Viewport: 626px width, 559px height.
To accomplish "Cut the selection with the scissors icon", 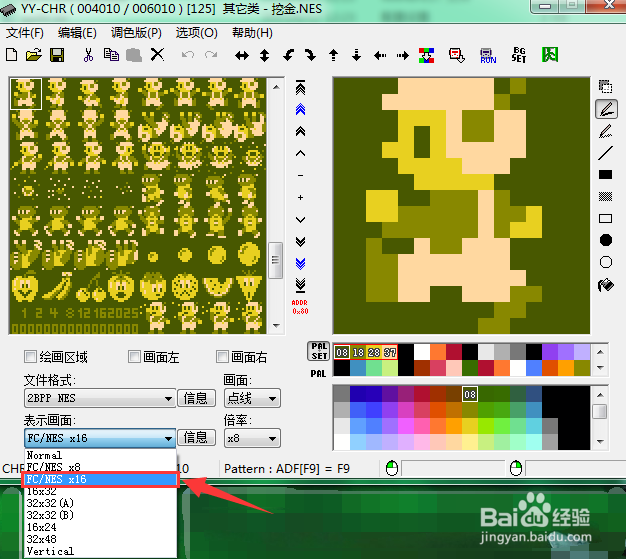I will coord(88,55).
